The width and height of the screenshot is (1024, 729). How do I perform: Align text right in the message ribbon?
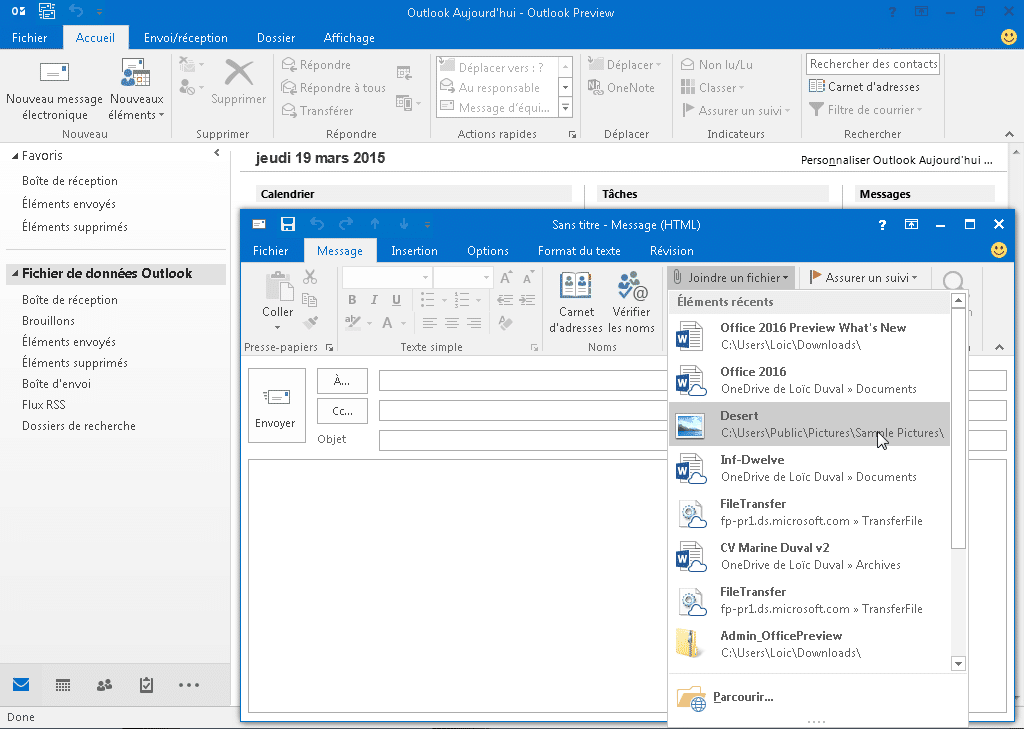(x=474, y=323)
